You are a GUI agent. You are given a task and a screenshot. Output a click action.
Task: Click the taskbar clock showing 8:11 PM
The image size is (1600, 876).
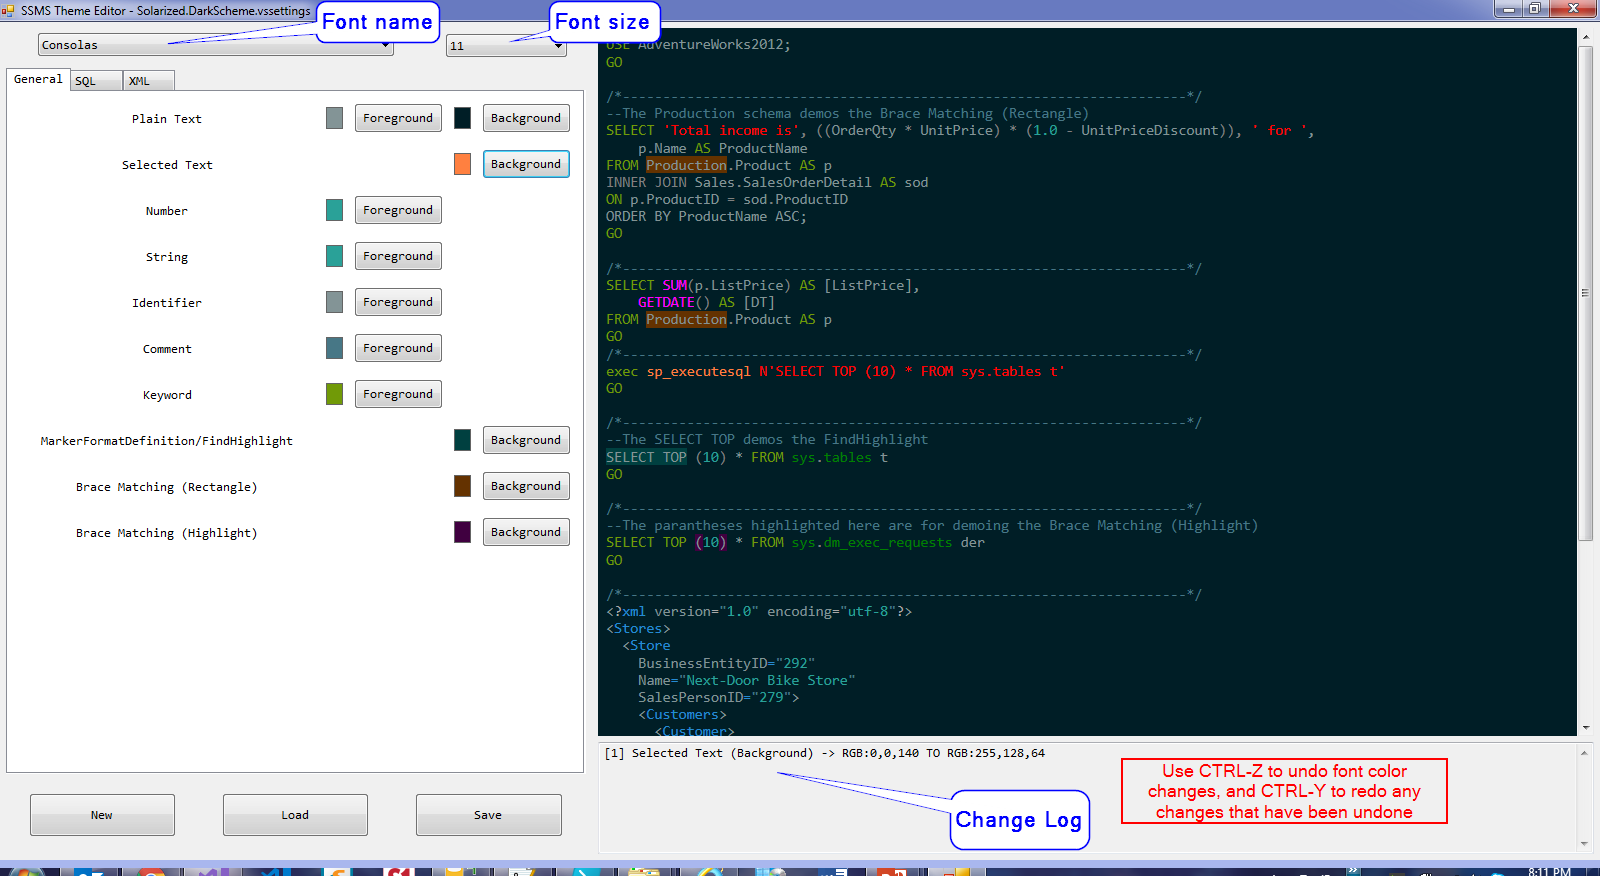coord(1549,871)
